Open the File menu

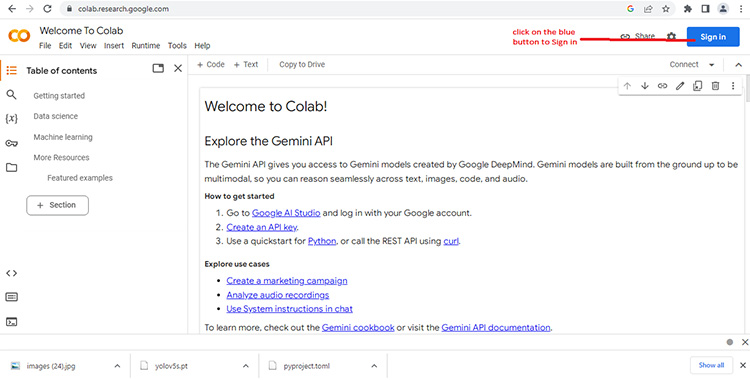(x=45, y=46)
